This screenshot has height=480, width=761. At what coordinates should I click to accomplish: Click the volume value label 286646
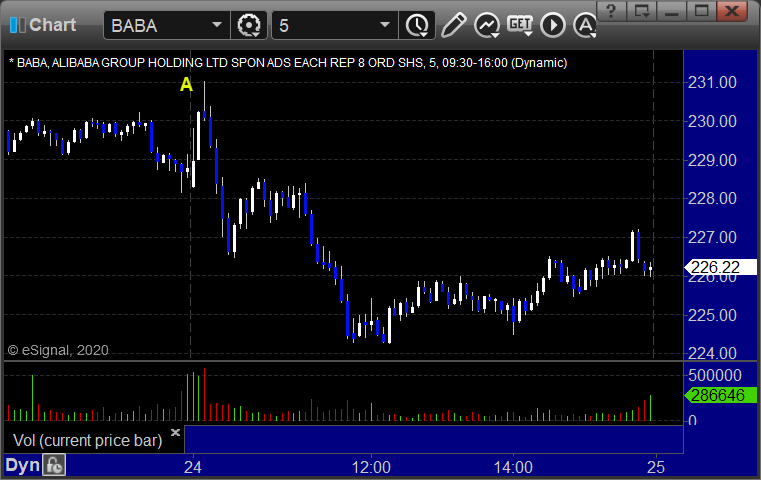(721, 395)
